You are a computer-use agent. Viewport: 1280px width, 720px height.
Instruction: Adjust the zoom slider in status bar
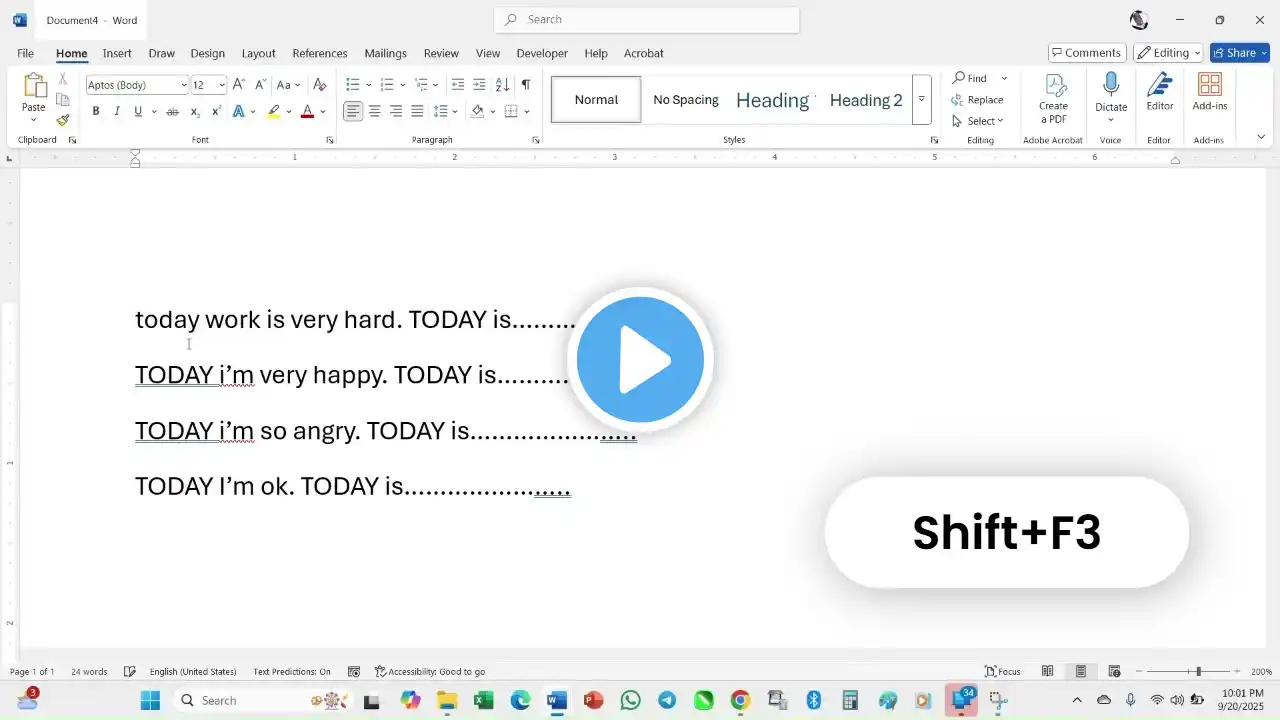pyautogui.click(x=1198, y=672)
